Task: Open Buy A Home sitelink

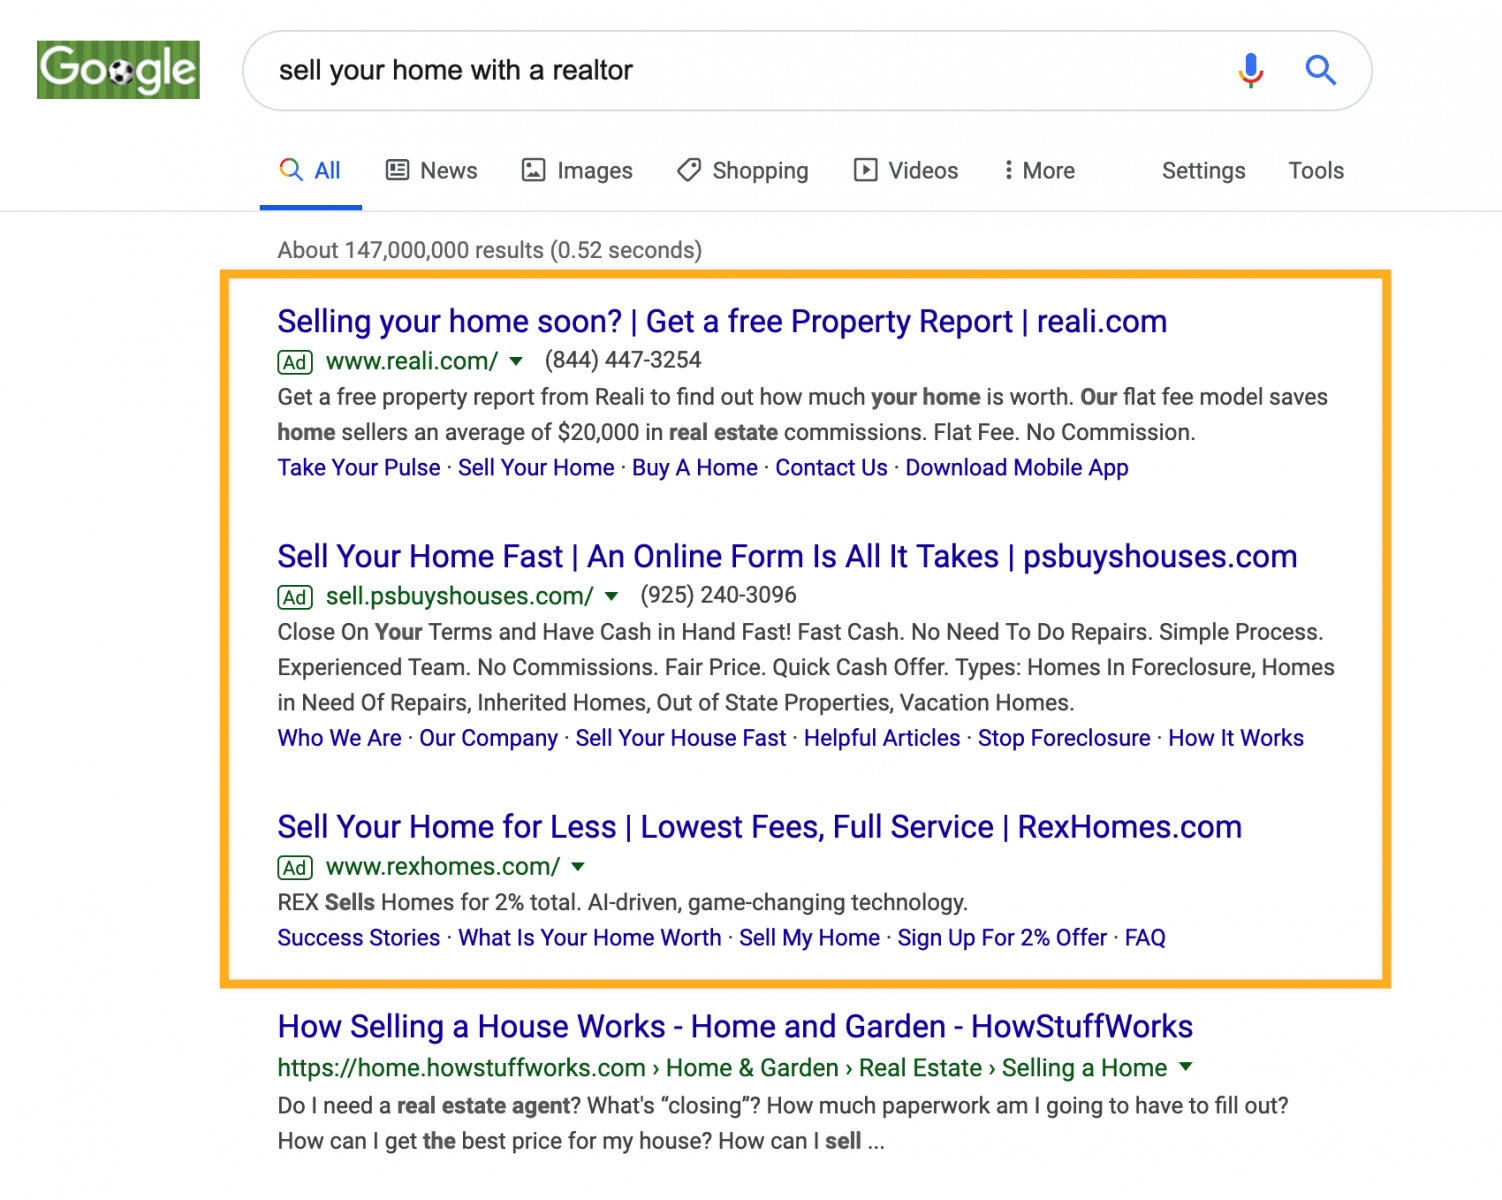Action: 695,468
